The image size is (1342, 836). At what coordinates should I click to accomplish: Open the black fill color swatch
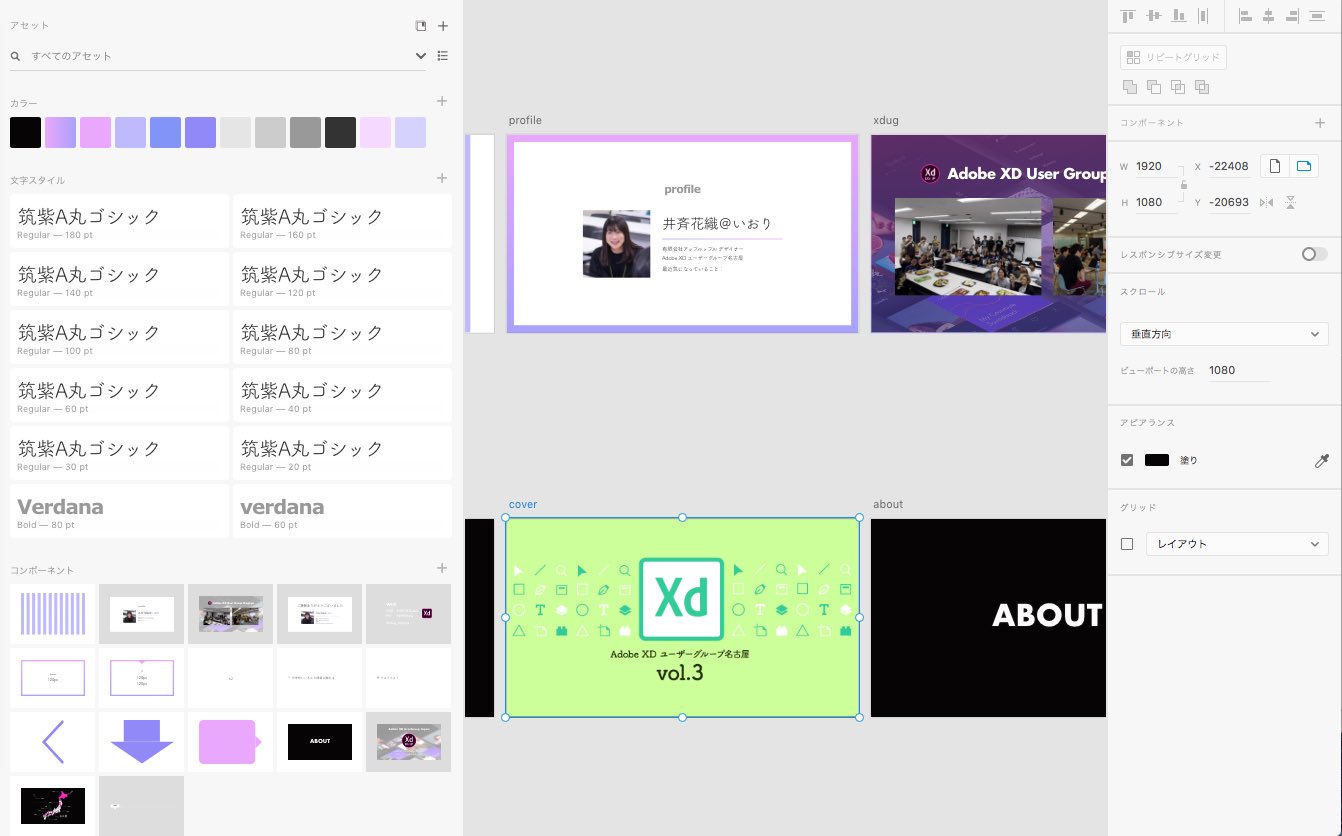click(x=1157, y=460)
